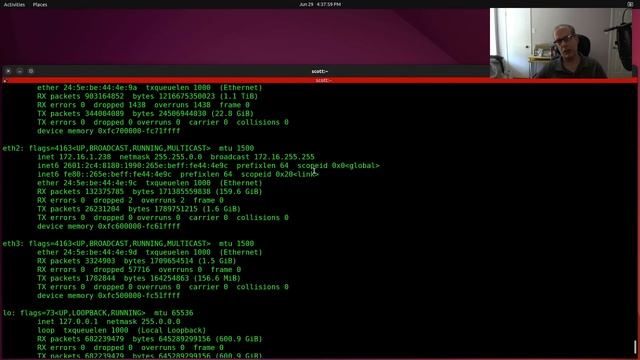Click the RX errors dropped 1438 line

point(143,105)
